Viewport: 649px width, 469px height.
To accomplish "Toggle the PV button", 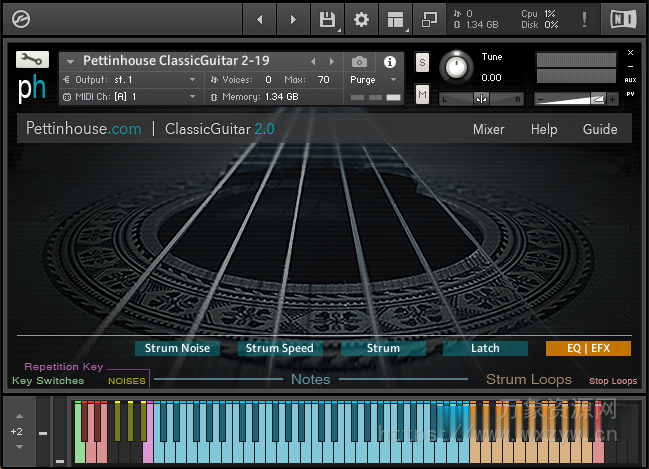I will [x=630, y=94].
